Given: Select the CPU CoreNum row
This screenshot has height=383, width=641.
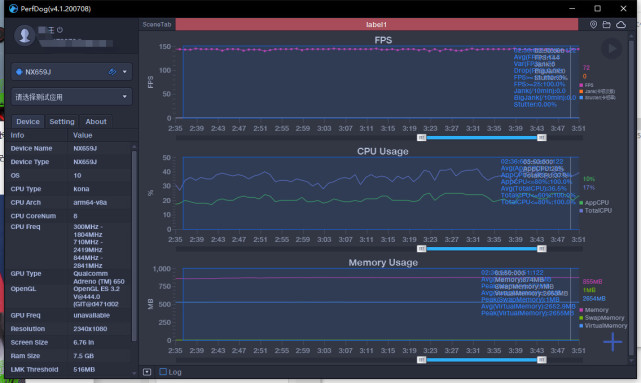Looking at the screenshot, I should (x=69, y=216).
